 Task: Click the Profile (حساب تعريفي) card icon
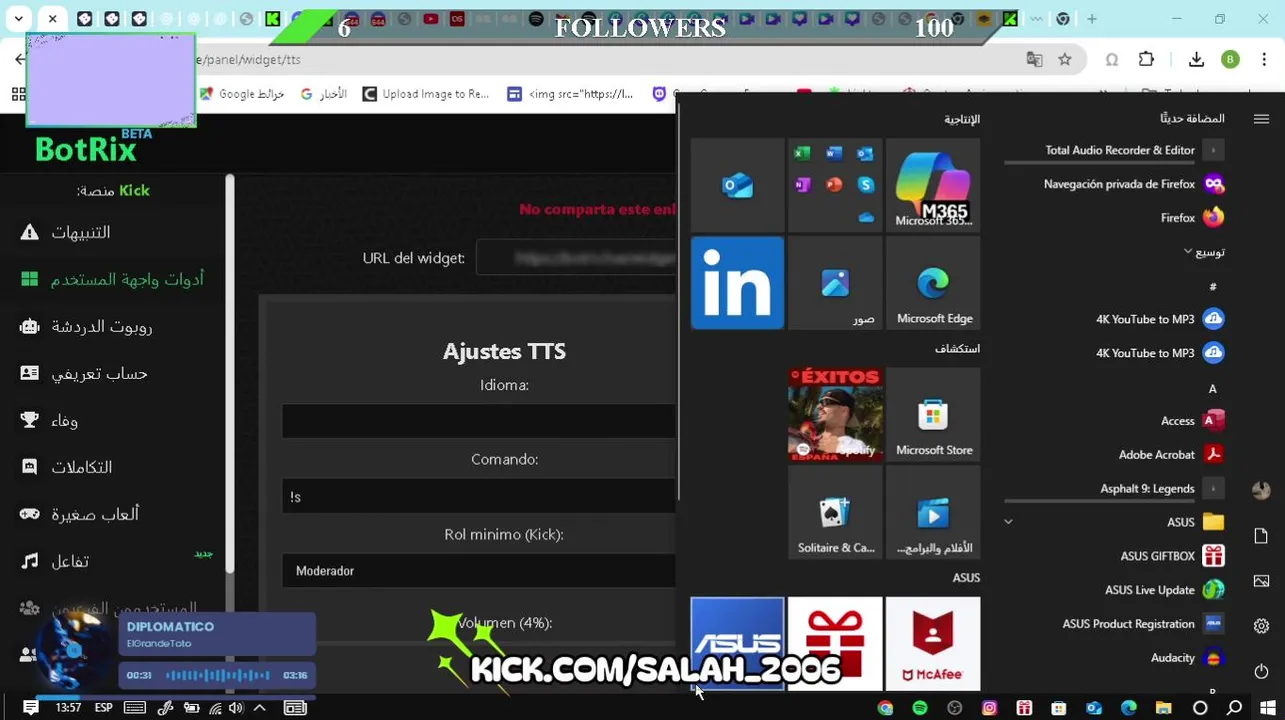click(x=30, y=373)
